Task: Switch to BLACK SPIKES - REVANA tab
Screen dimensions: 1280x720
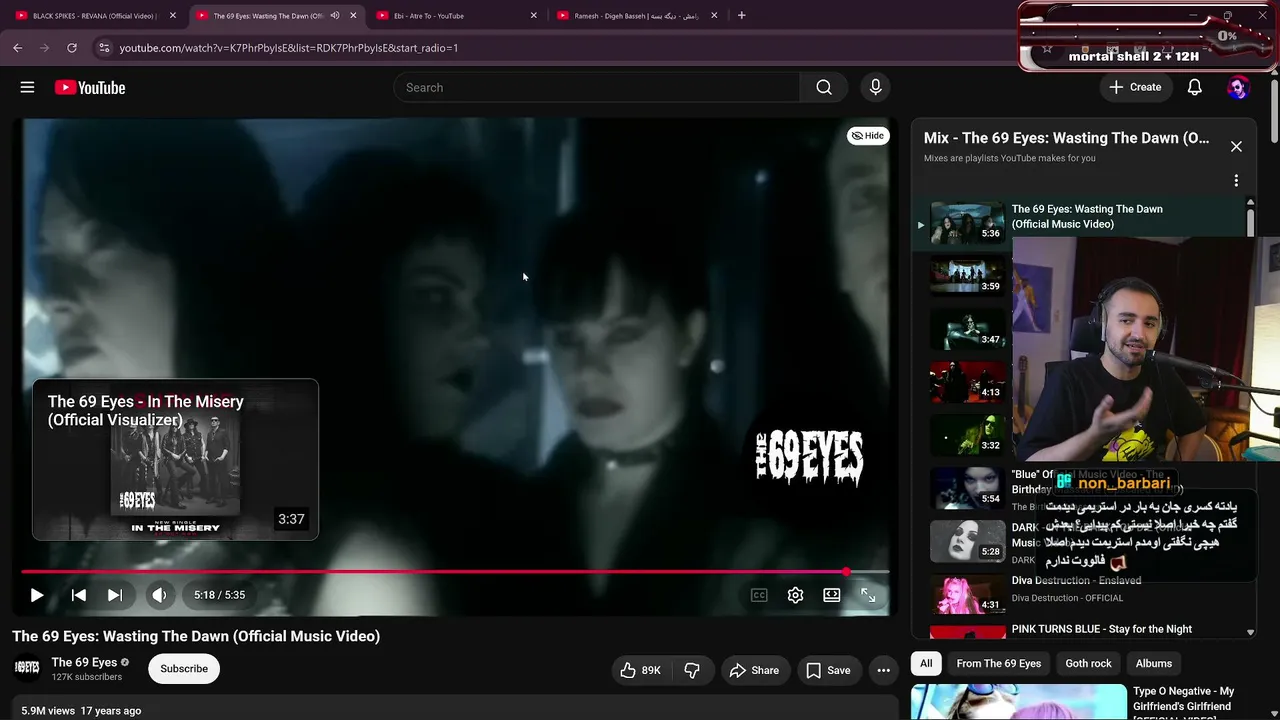Action: [96, 15]
